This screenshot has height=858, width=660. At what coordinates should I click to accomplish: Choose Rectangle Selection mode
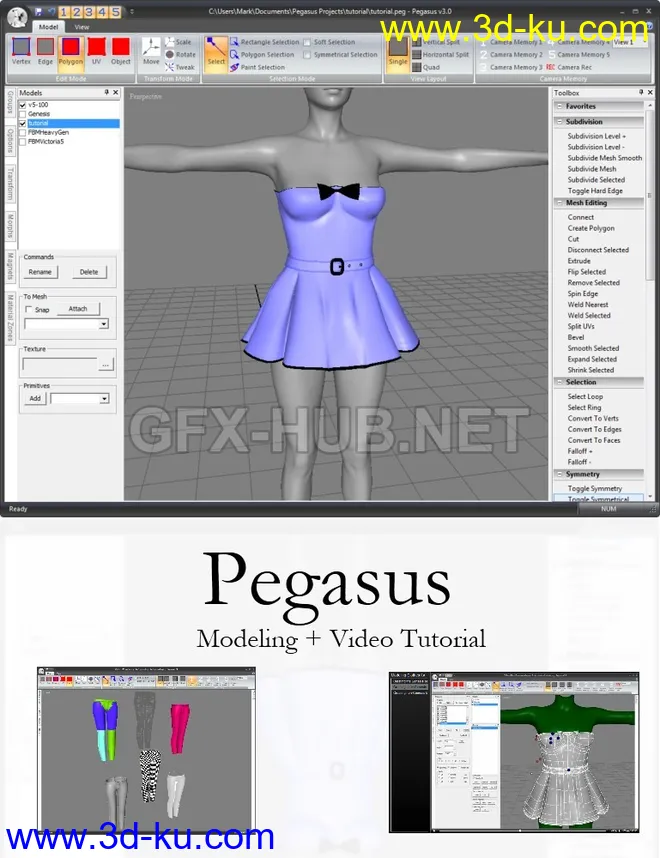point(265,42)
